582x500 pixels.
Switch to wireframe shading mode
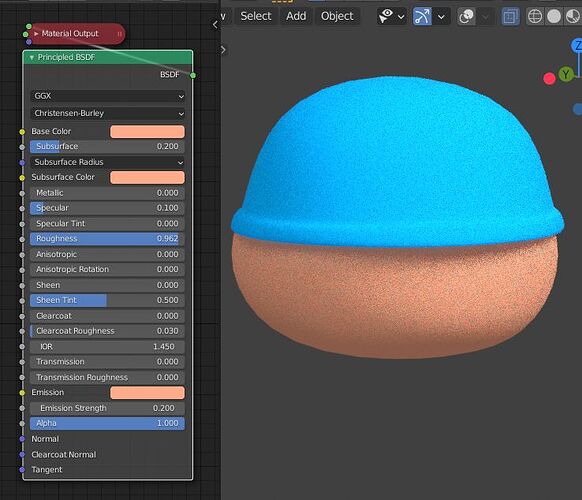[535, 17]
